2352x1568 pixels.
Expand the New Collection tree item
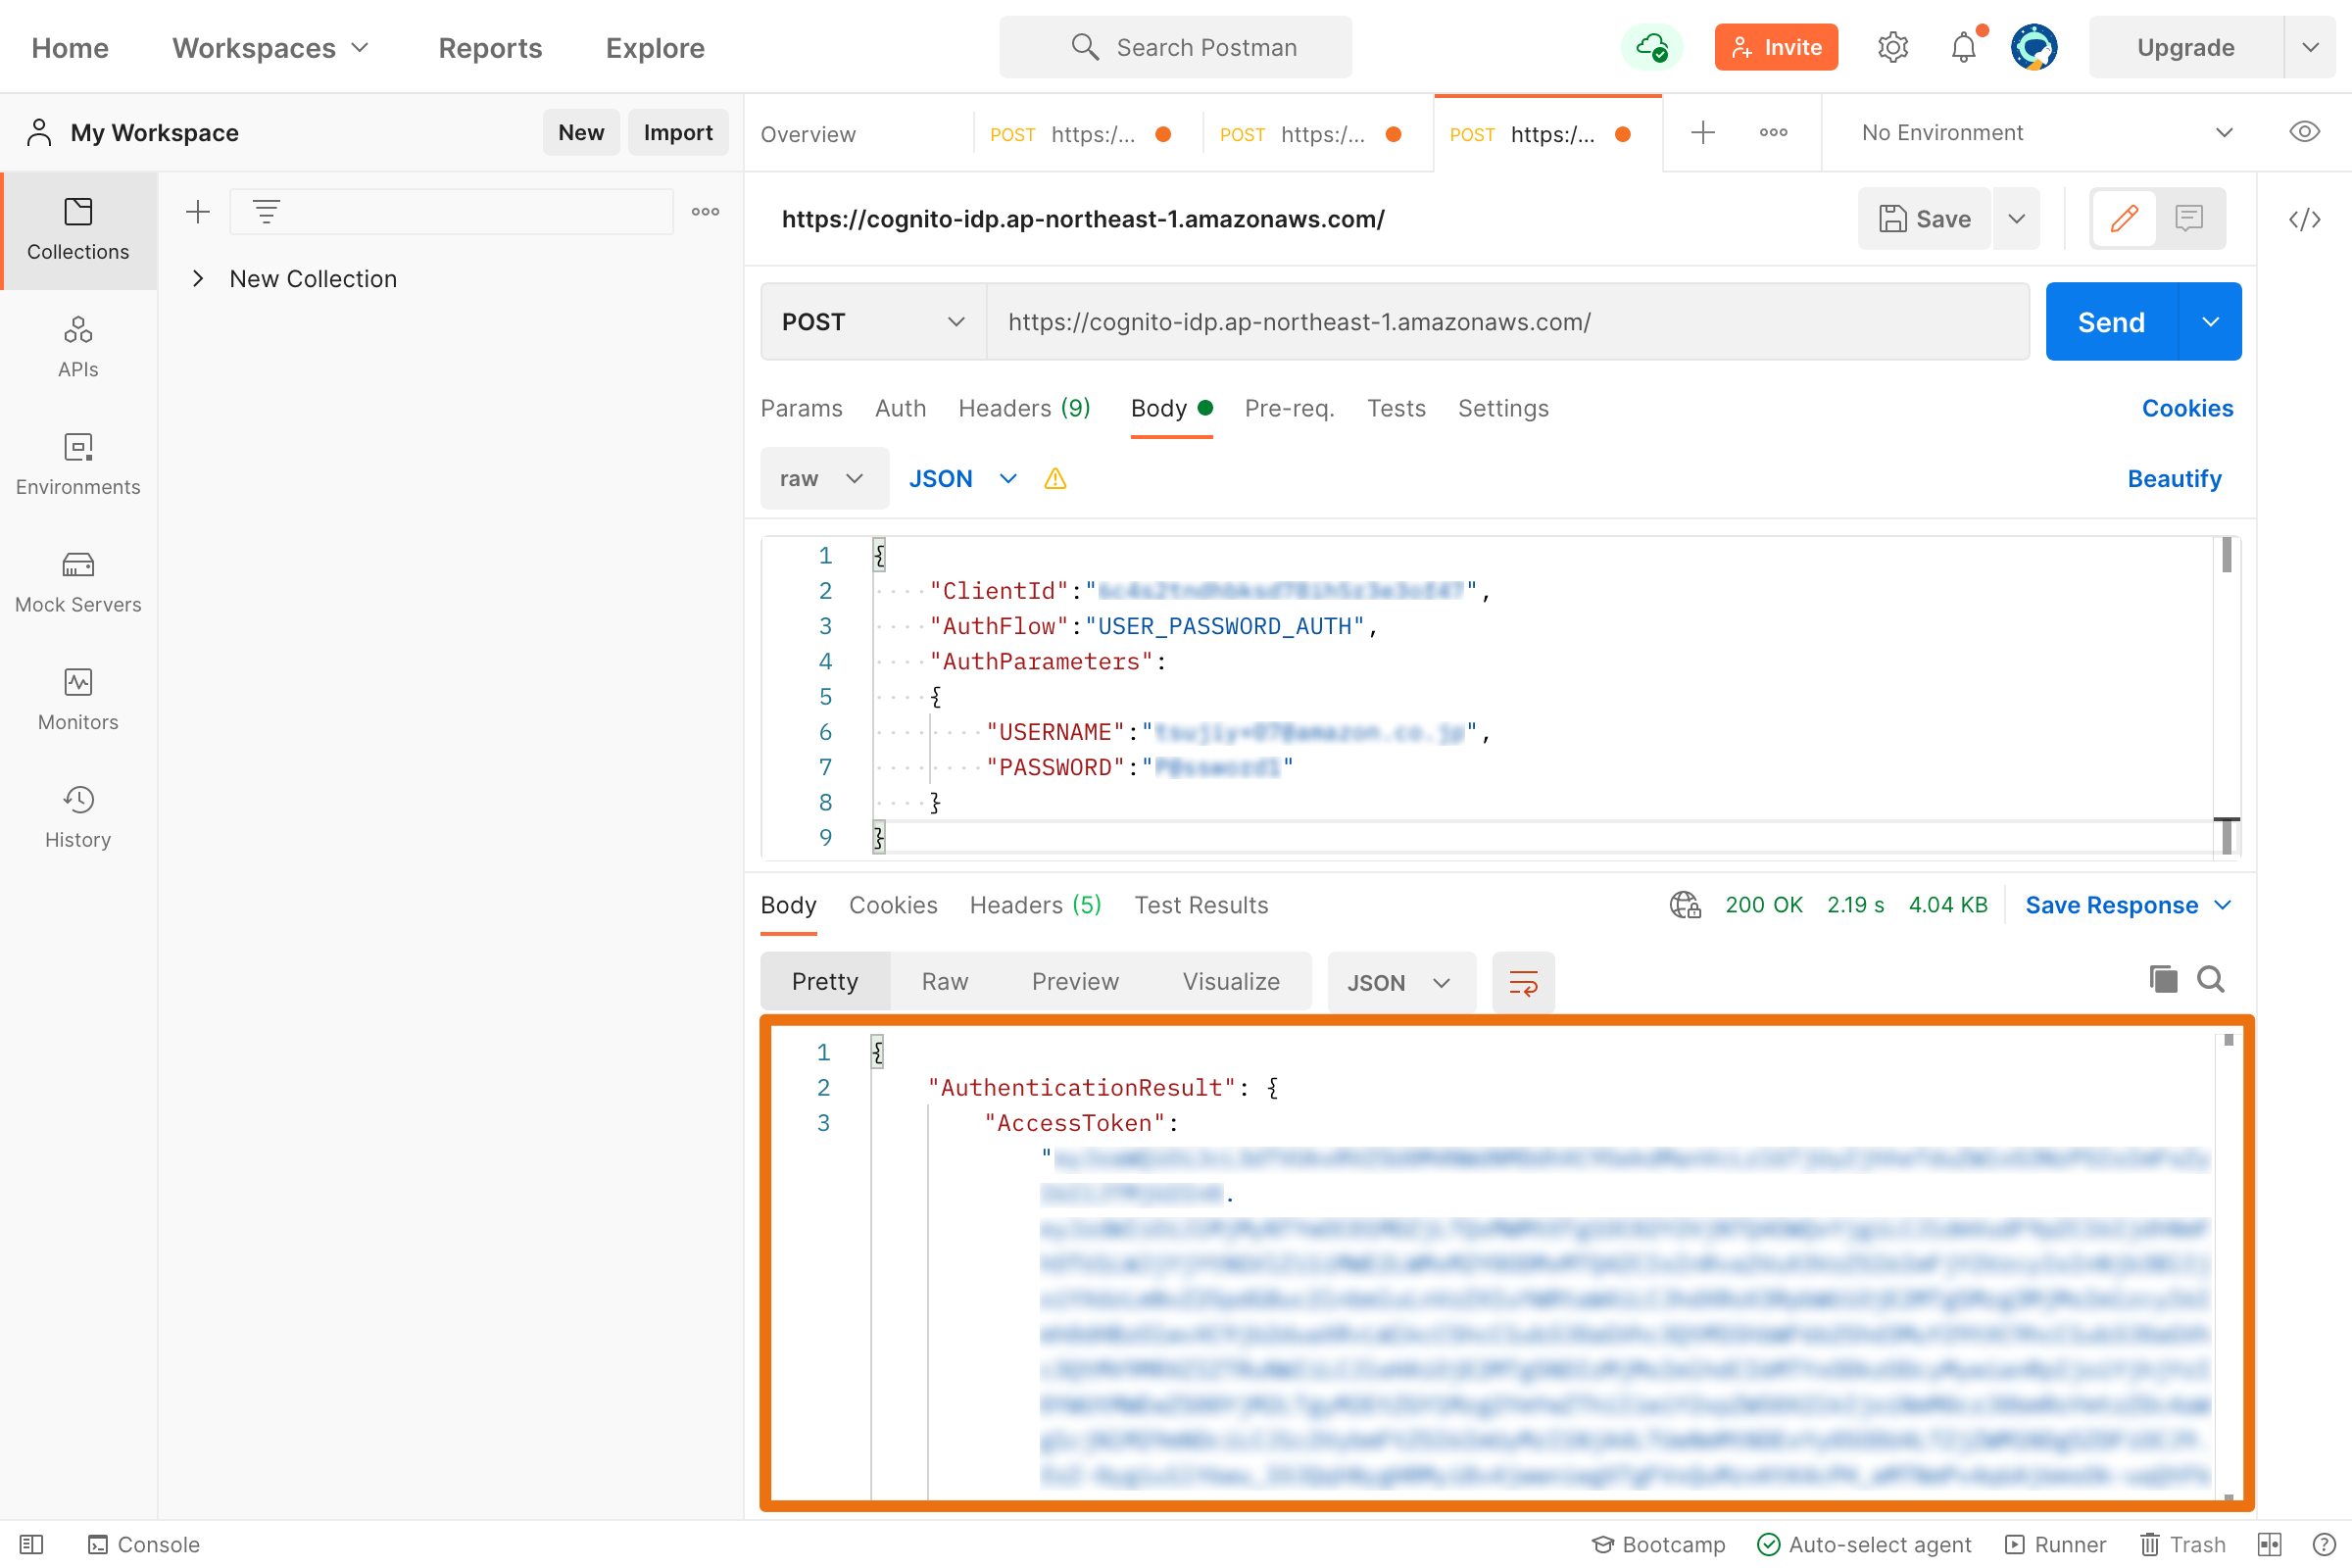pos(198,279)
